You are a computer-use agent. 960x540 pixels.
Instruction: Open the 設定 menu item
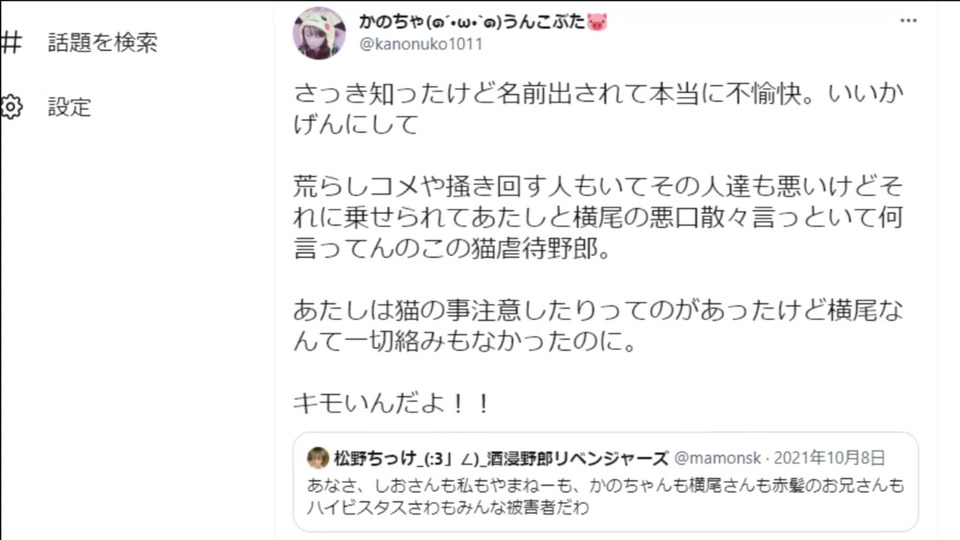pos(69,107)
